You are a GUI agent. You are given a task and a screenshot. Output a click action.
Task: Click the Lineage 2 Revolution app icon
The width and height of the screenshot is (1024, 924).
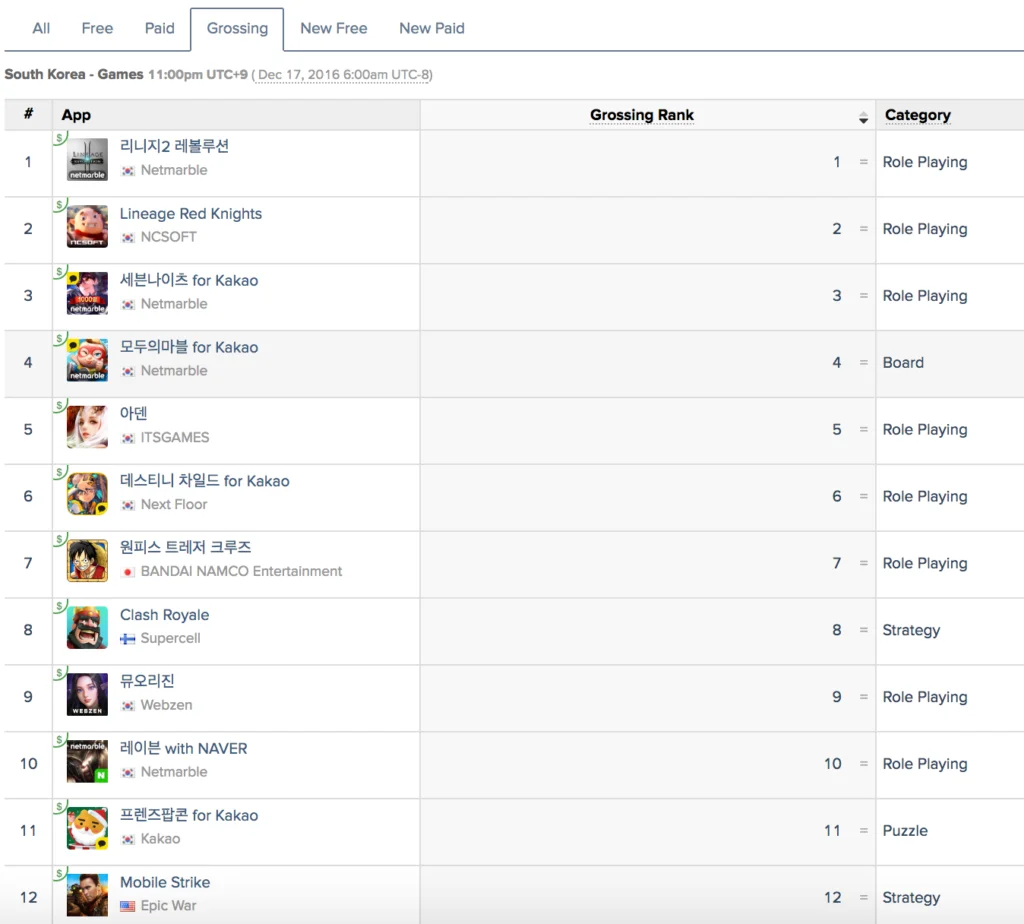(x=87, y=161)
